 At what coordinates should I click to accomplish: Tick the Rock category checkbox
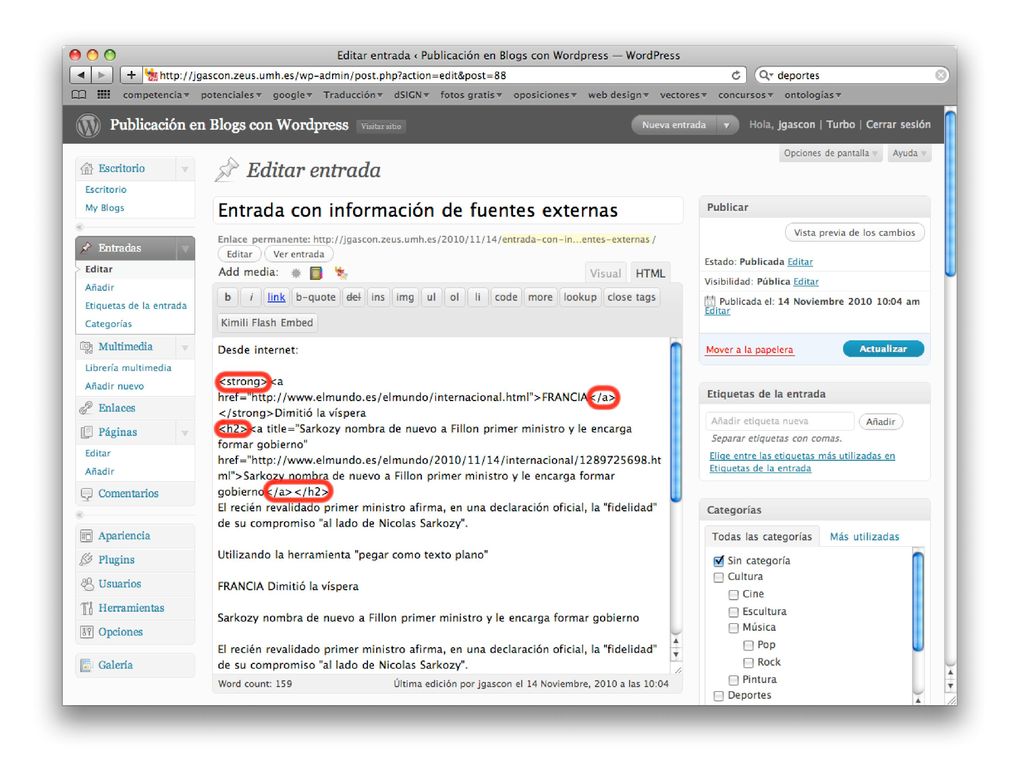(748, 663)
